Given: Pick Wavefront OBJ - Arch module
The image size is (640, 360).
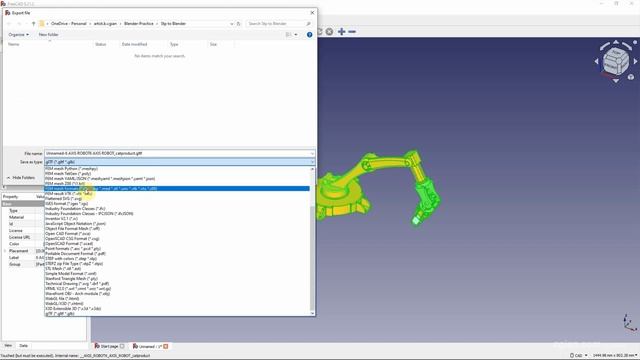Looking at the screenshot, I should [x=78, y=293].
